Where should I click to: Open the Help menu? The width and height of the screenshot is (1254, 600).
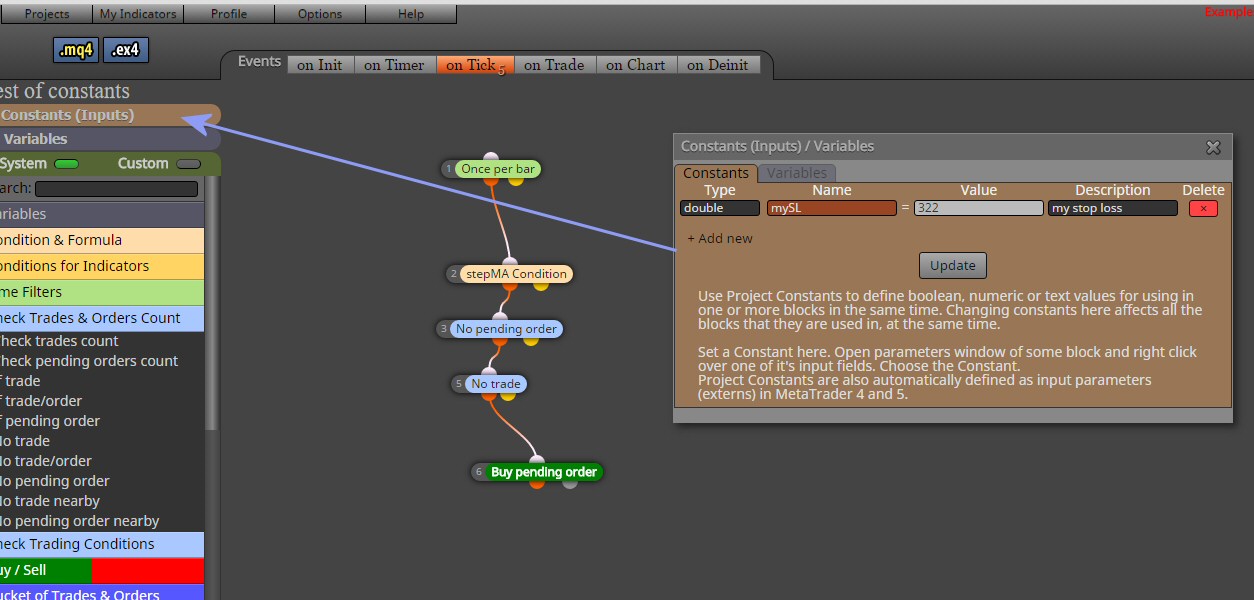pyautogui.click(x=411, y=14)
